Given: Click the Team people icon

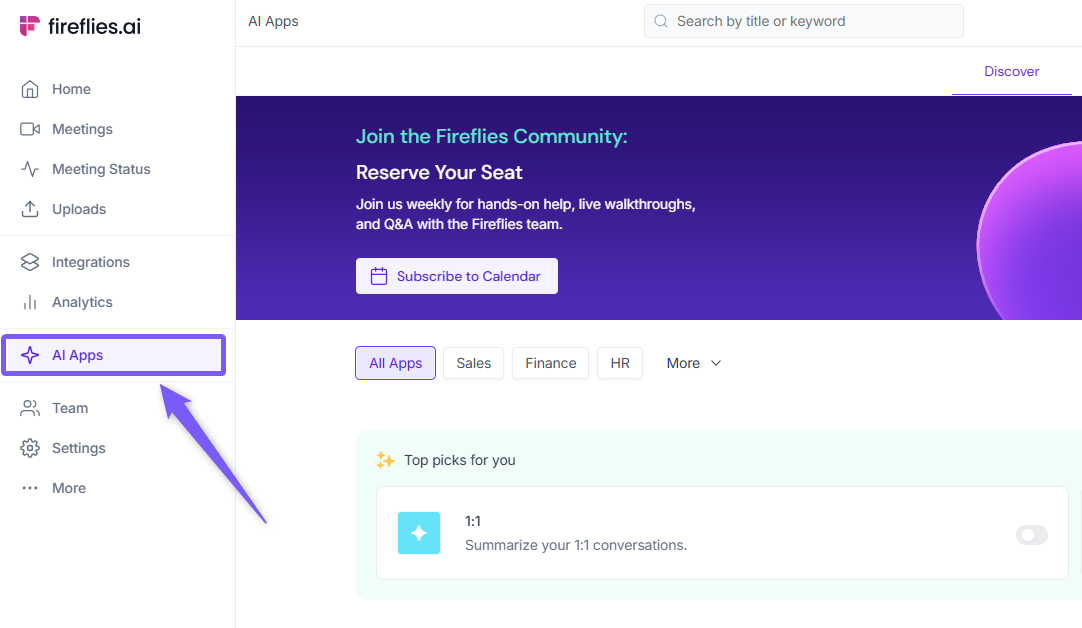Looking at the screenshot, I should 30,408.
